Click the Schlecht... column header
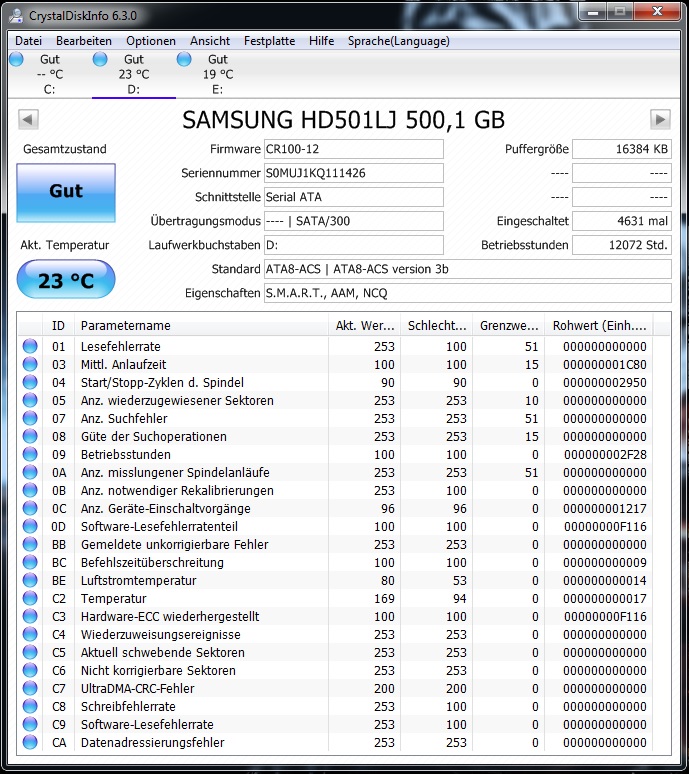Viewport: 689px width, 774px height. coord(437,326)
